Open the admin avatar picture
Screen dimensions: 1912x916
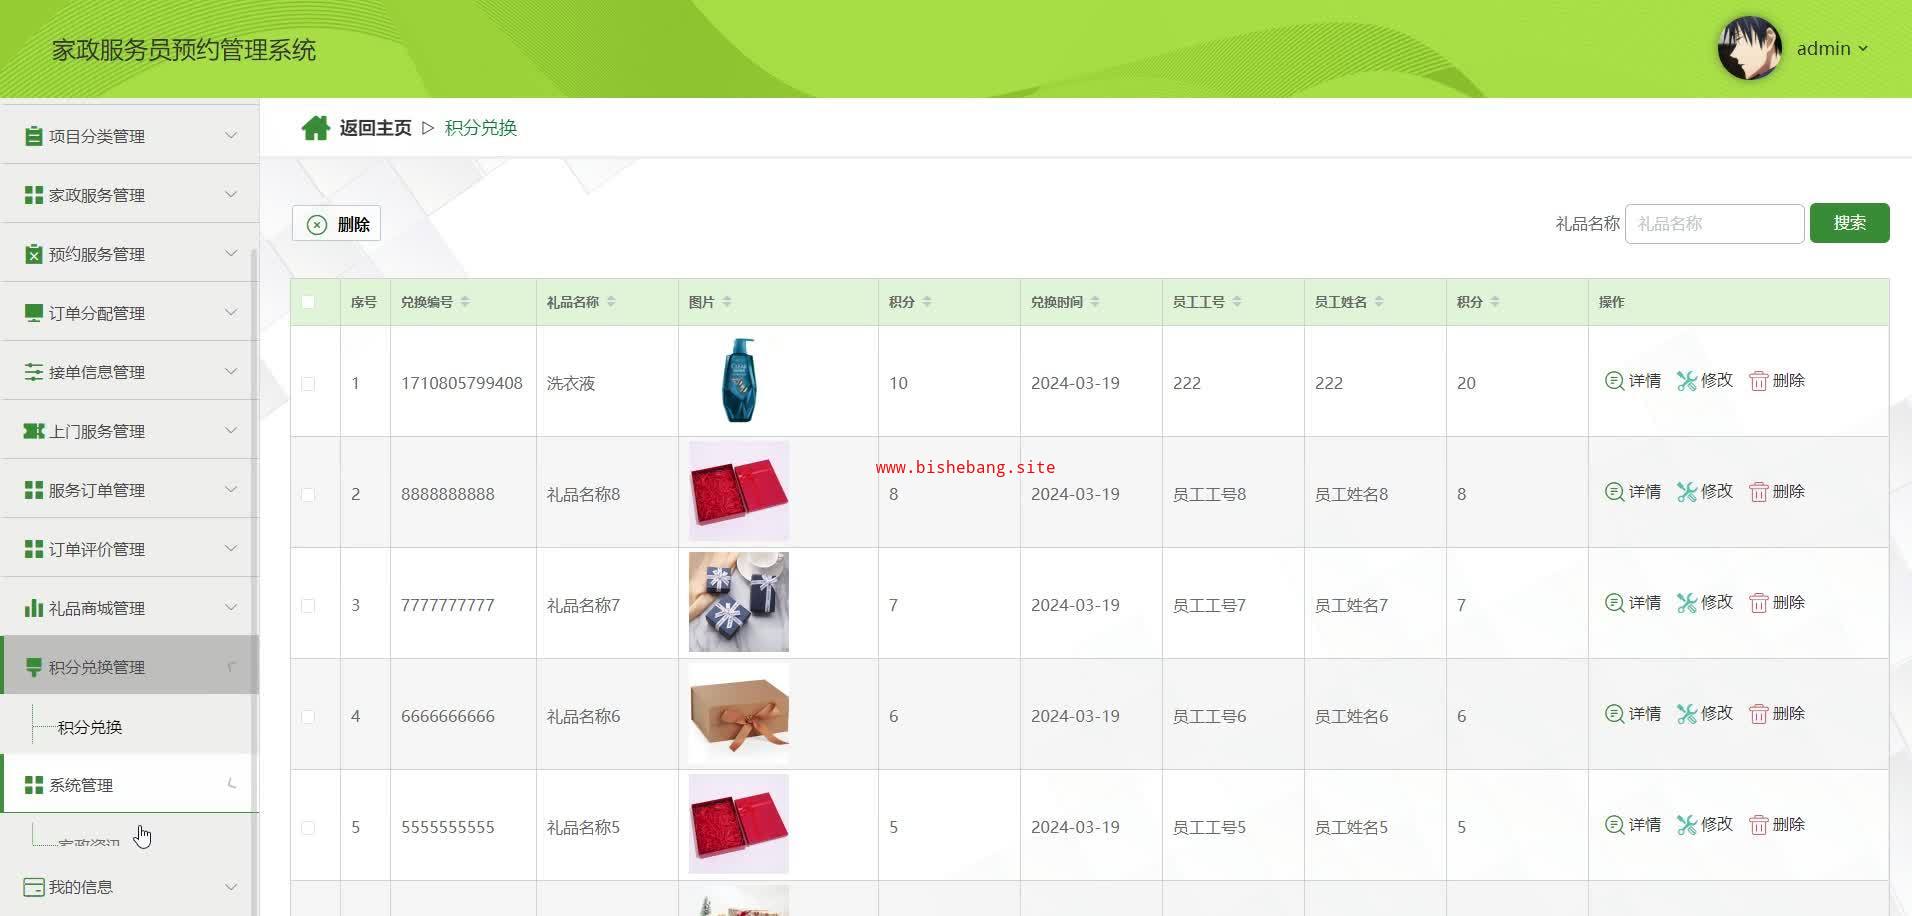click(x=1749, y=48)
